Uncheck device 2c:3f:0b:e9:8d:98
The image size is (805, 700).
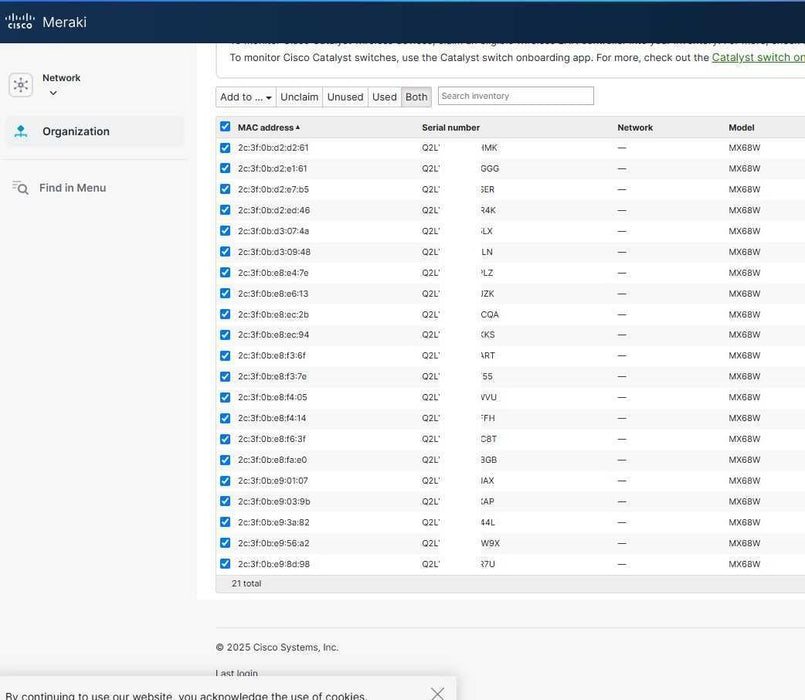pyautogui.click(x=225, y=564)
